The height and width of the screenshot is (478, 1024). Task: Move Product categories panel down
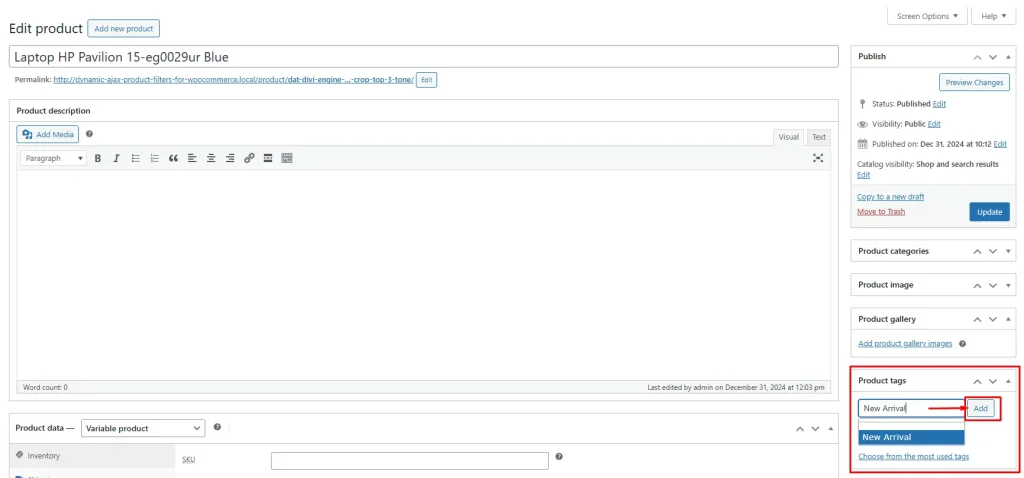pyautogui.click(x=993, y=251)
